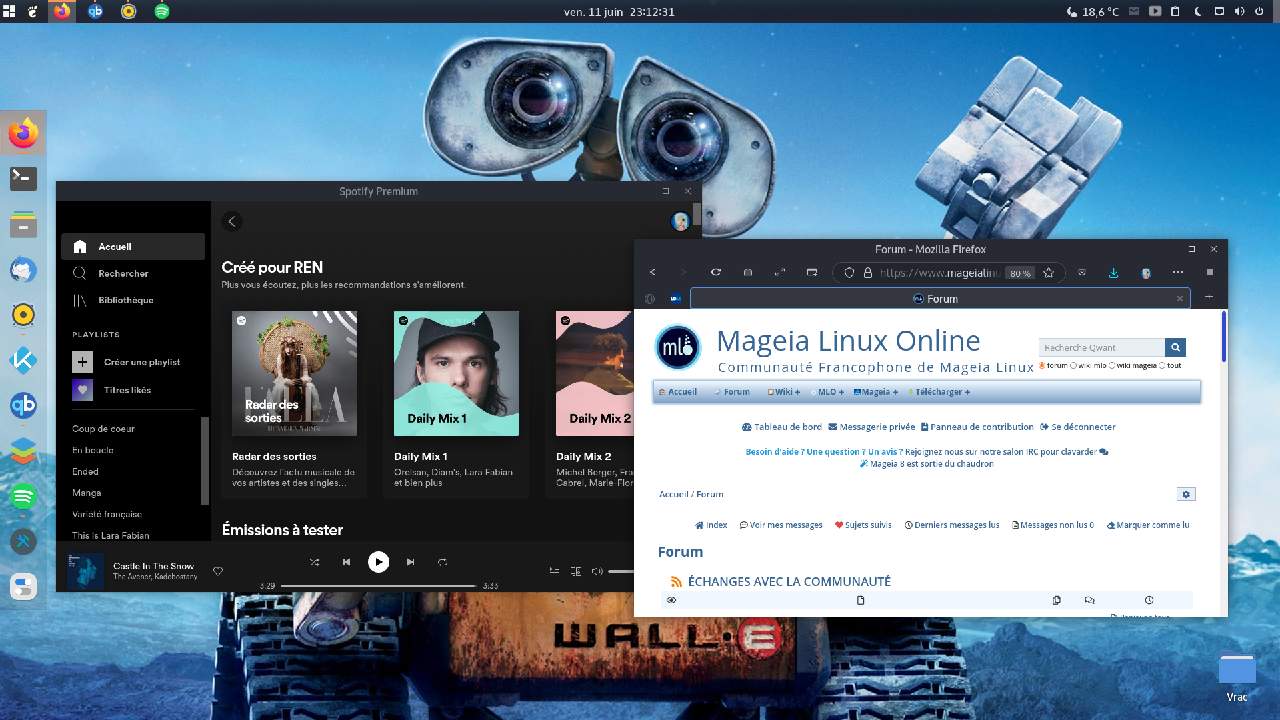Screen dimensions: 1280x720
Task: Expand the Mageia + site menu
Action: 876,392
